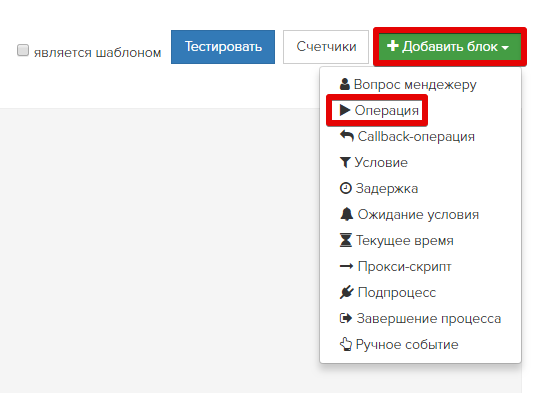Click the exit icon for Завершение процесса

pyautogui.click(x=346, y=318)
